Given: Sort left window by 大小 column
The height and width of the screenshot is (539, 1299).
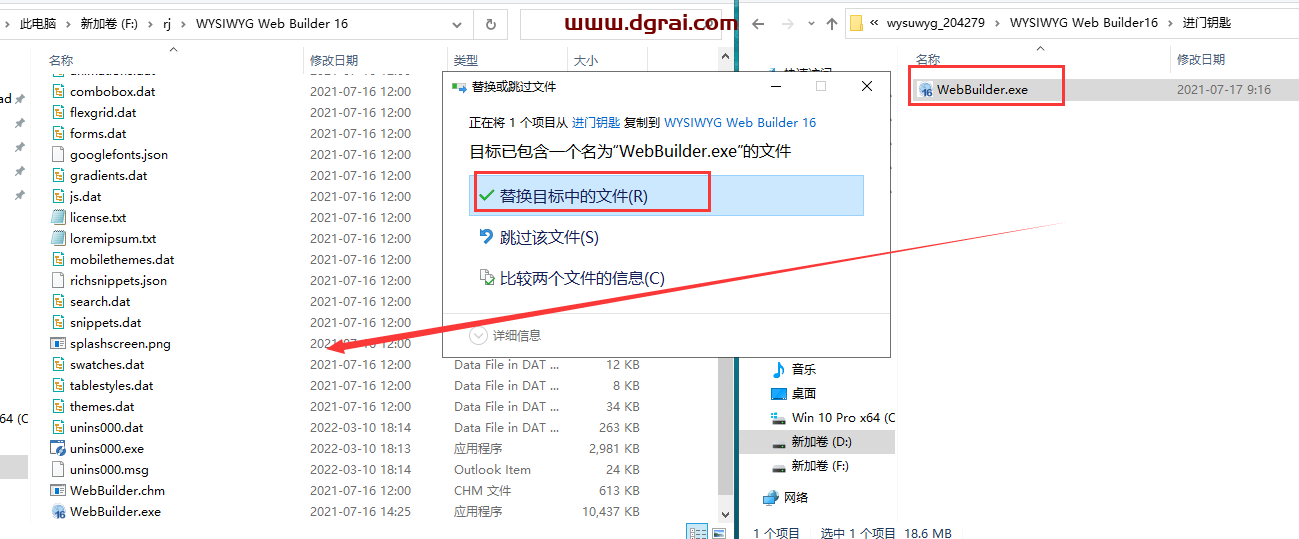Looking at the screenshot, I should [x=585, y=61].
